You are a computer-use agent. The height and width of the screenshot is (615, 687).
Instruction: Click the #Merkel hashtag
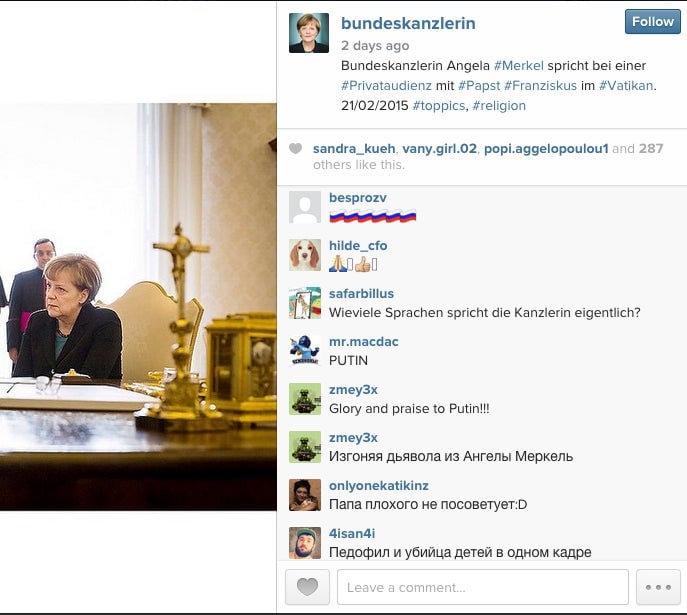point(518,66)
